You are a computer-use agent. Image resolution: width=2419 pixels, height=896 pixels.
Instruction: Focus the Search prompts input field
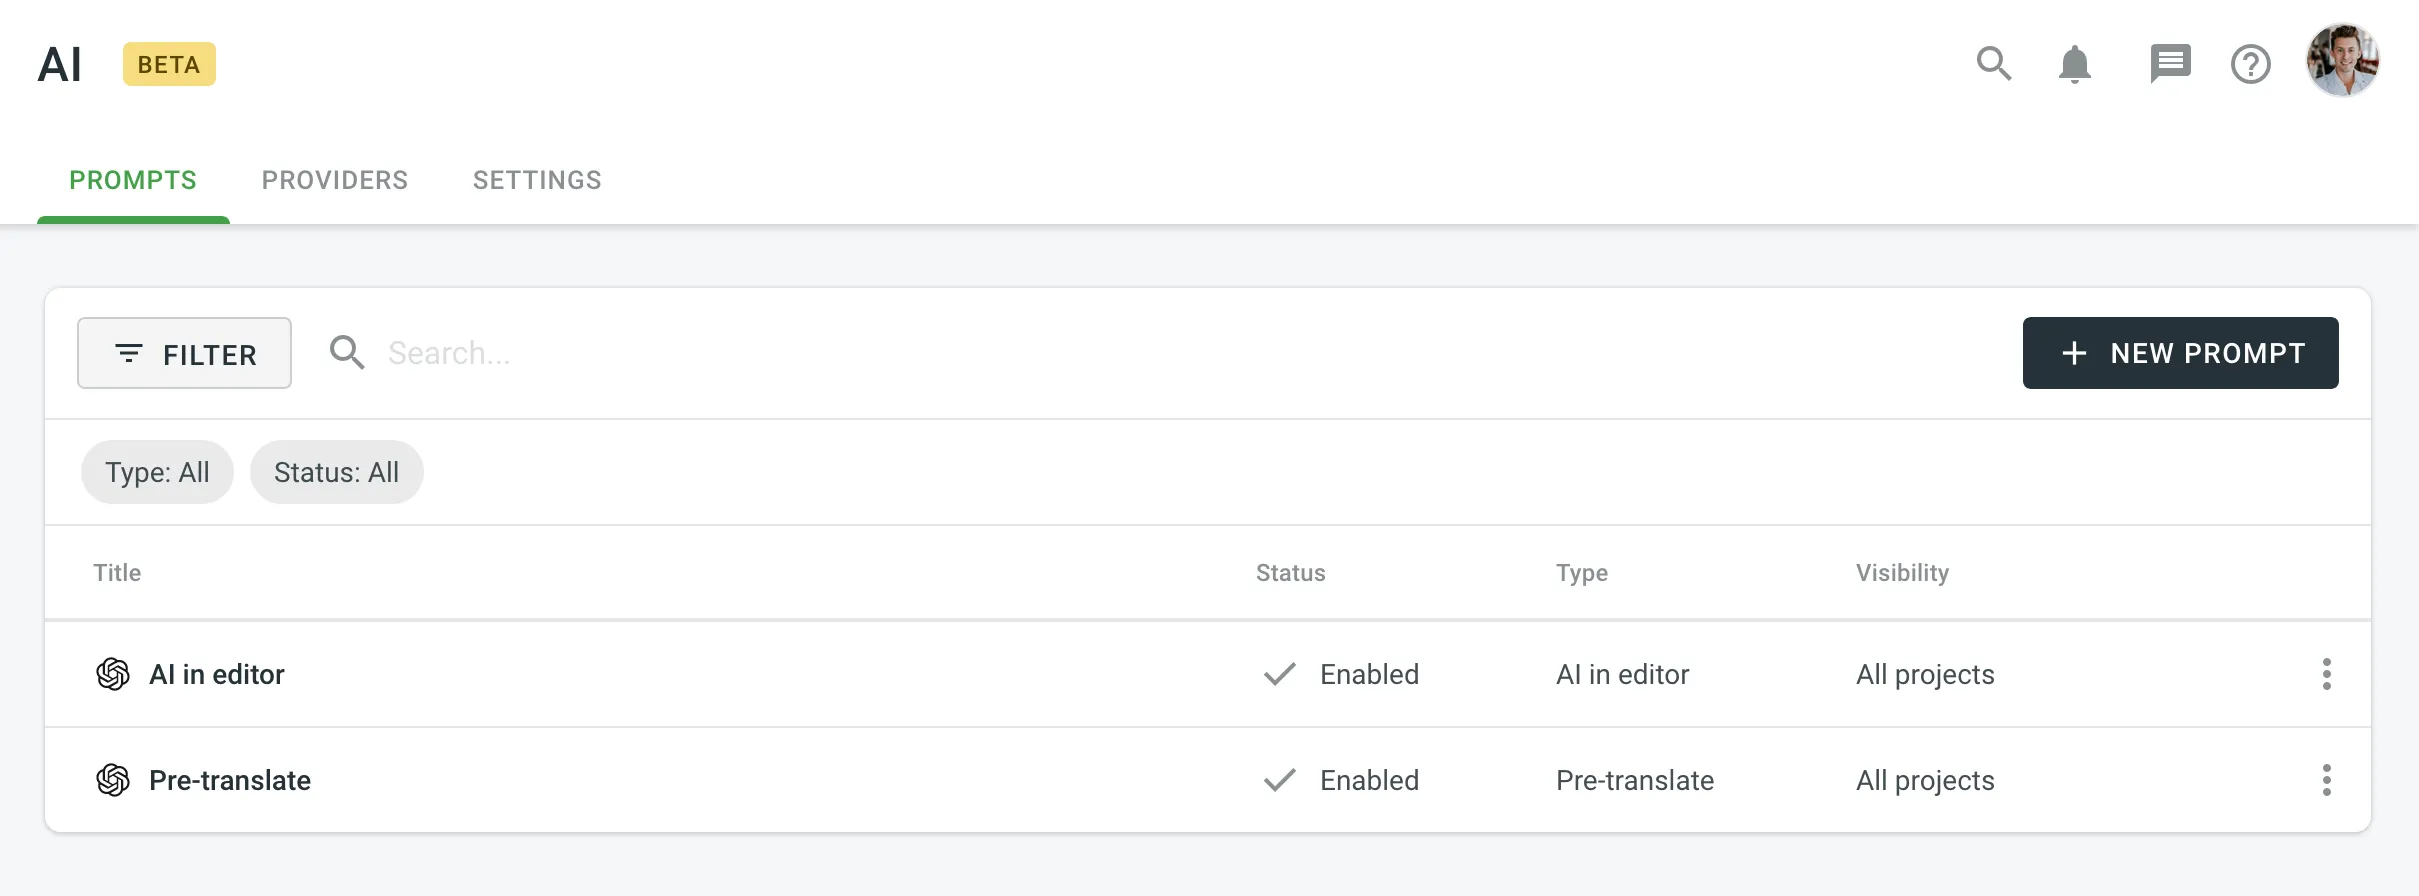(x=1190, y=353)
